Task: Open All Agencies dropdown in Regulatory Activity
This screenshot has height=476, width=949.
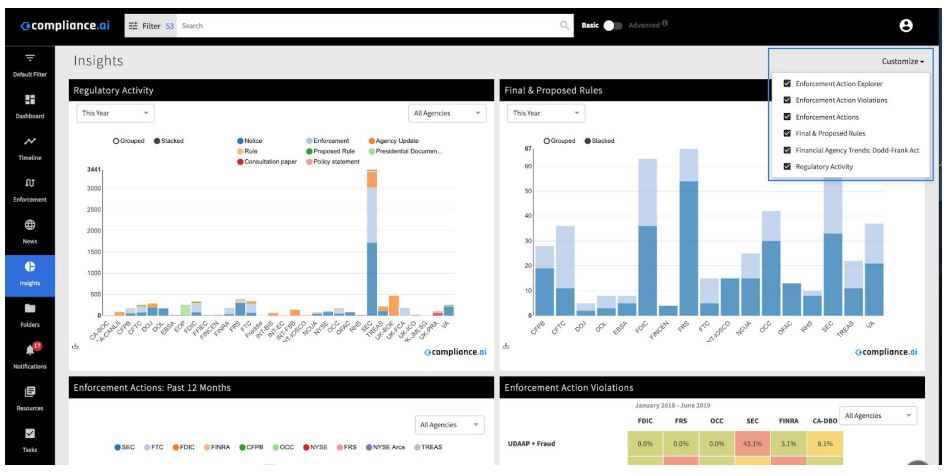Action: 447,113
